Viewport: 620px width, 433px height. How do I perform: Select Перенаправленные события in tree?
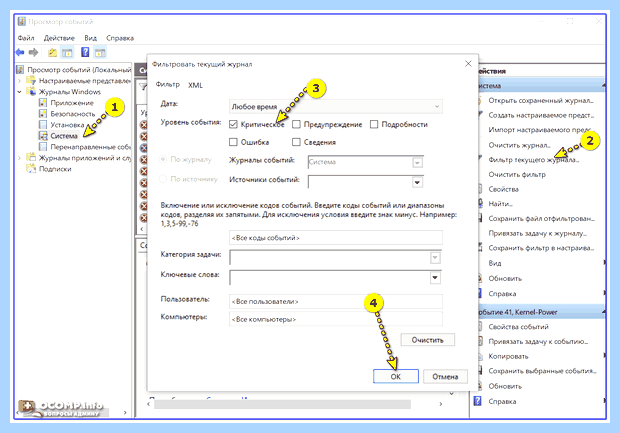point(91,147)
